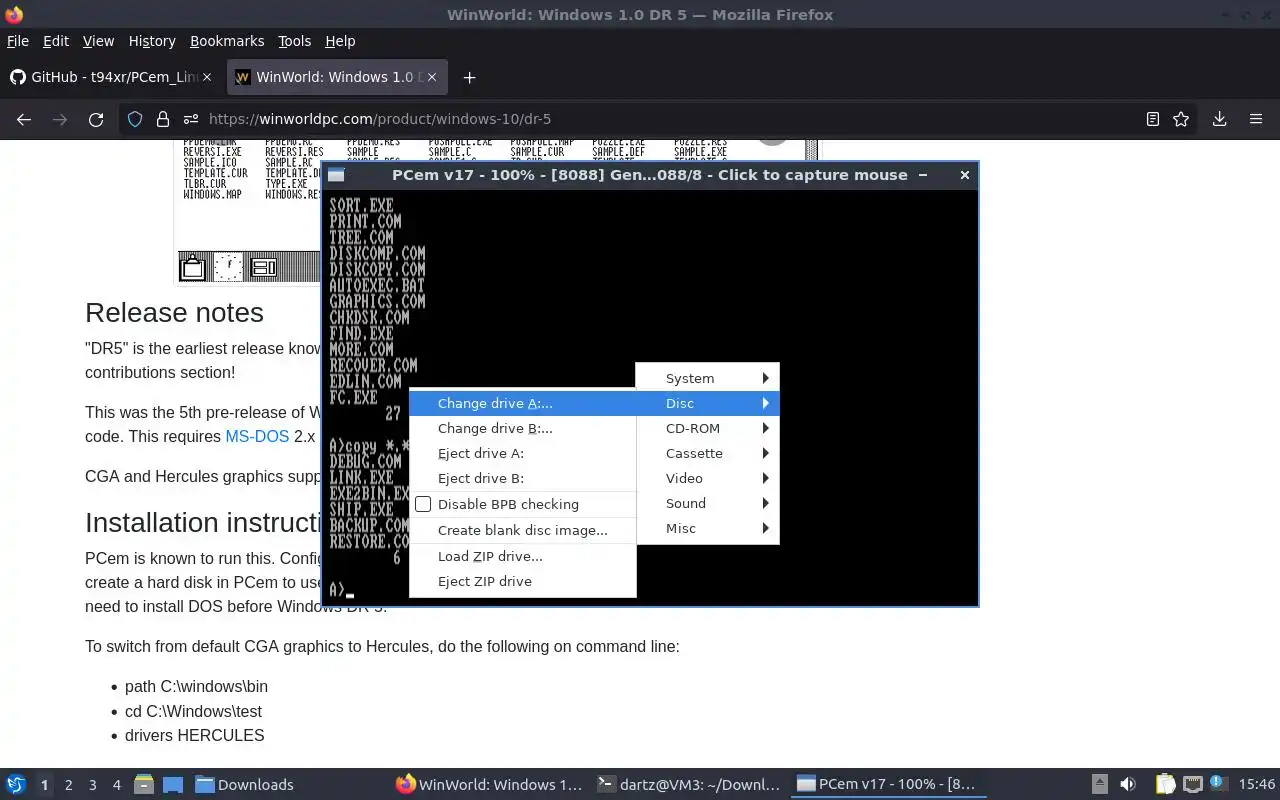The image size is (1280, 800).
Task: Click the browser back arrow
Action: (24, 119)
